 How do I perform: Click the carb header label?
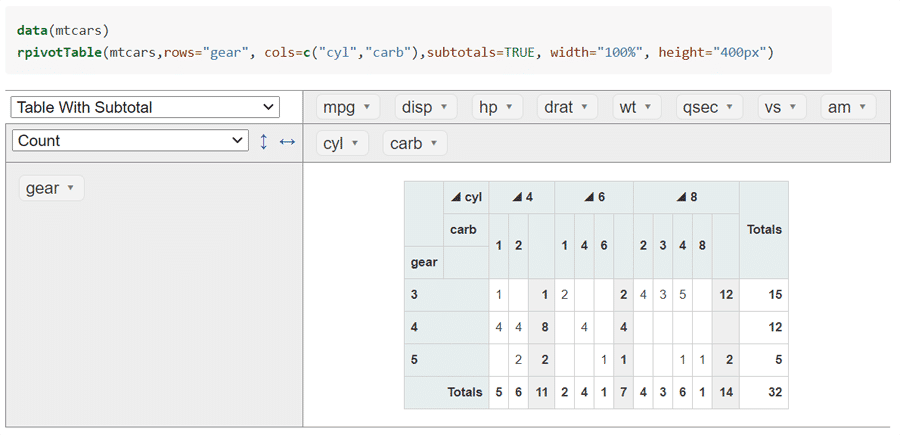pyautogui.click(x=463, y=230)
